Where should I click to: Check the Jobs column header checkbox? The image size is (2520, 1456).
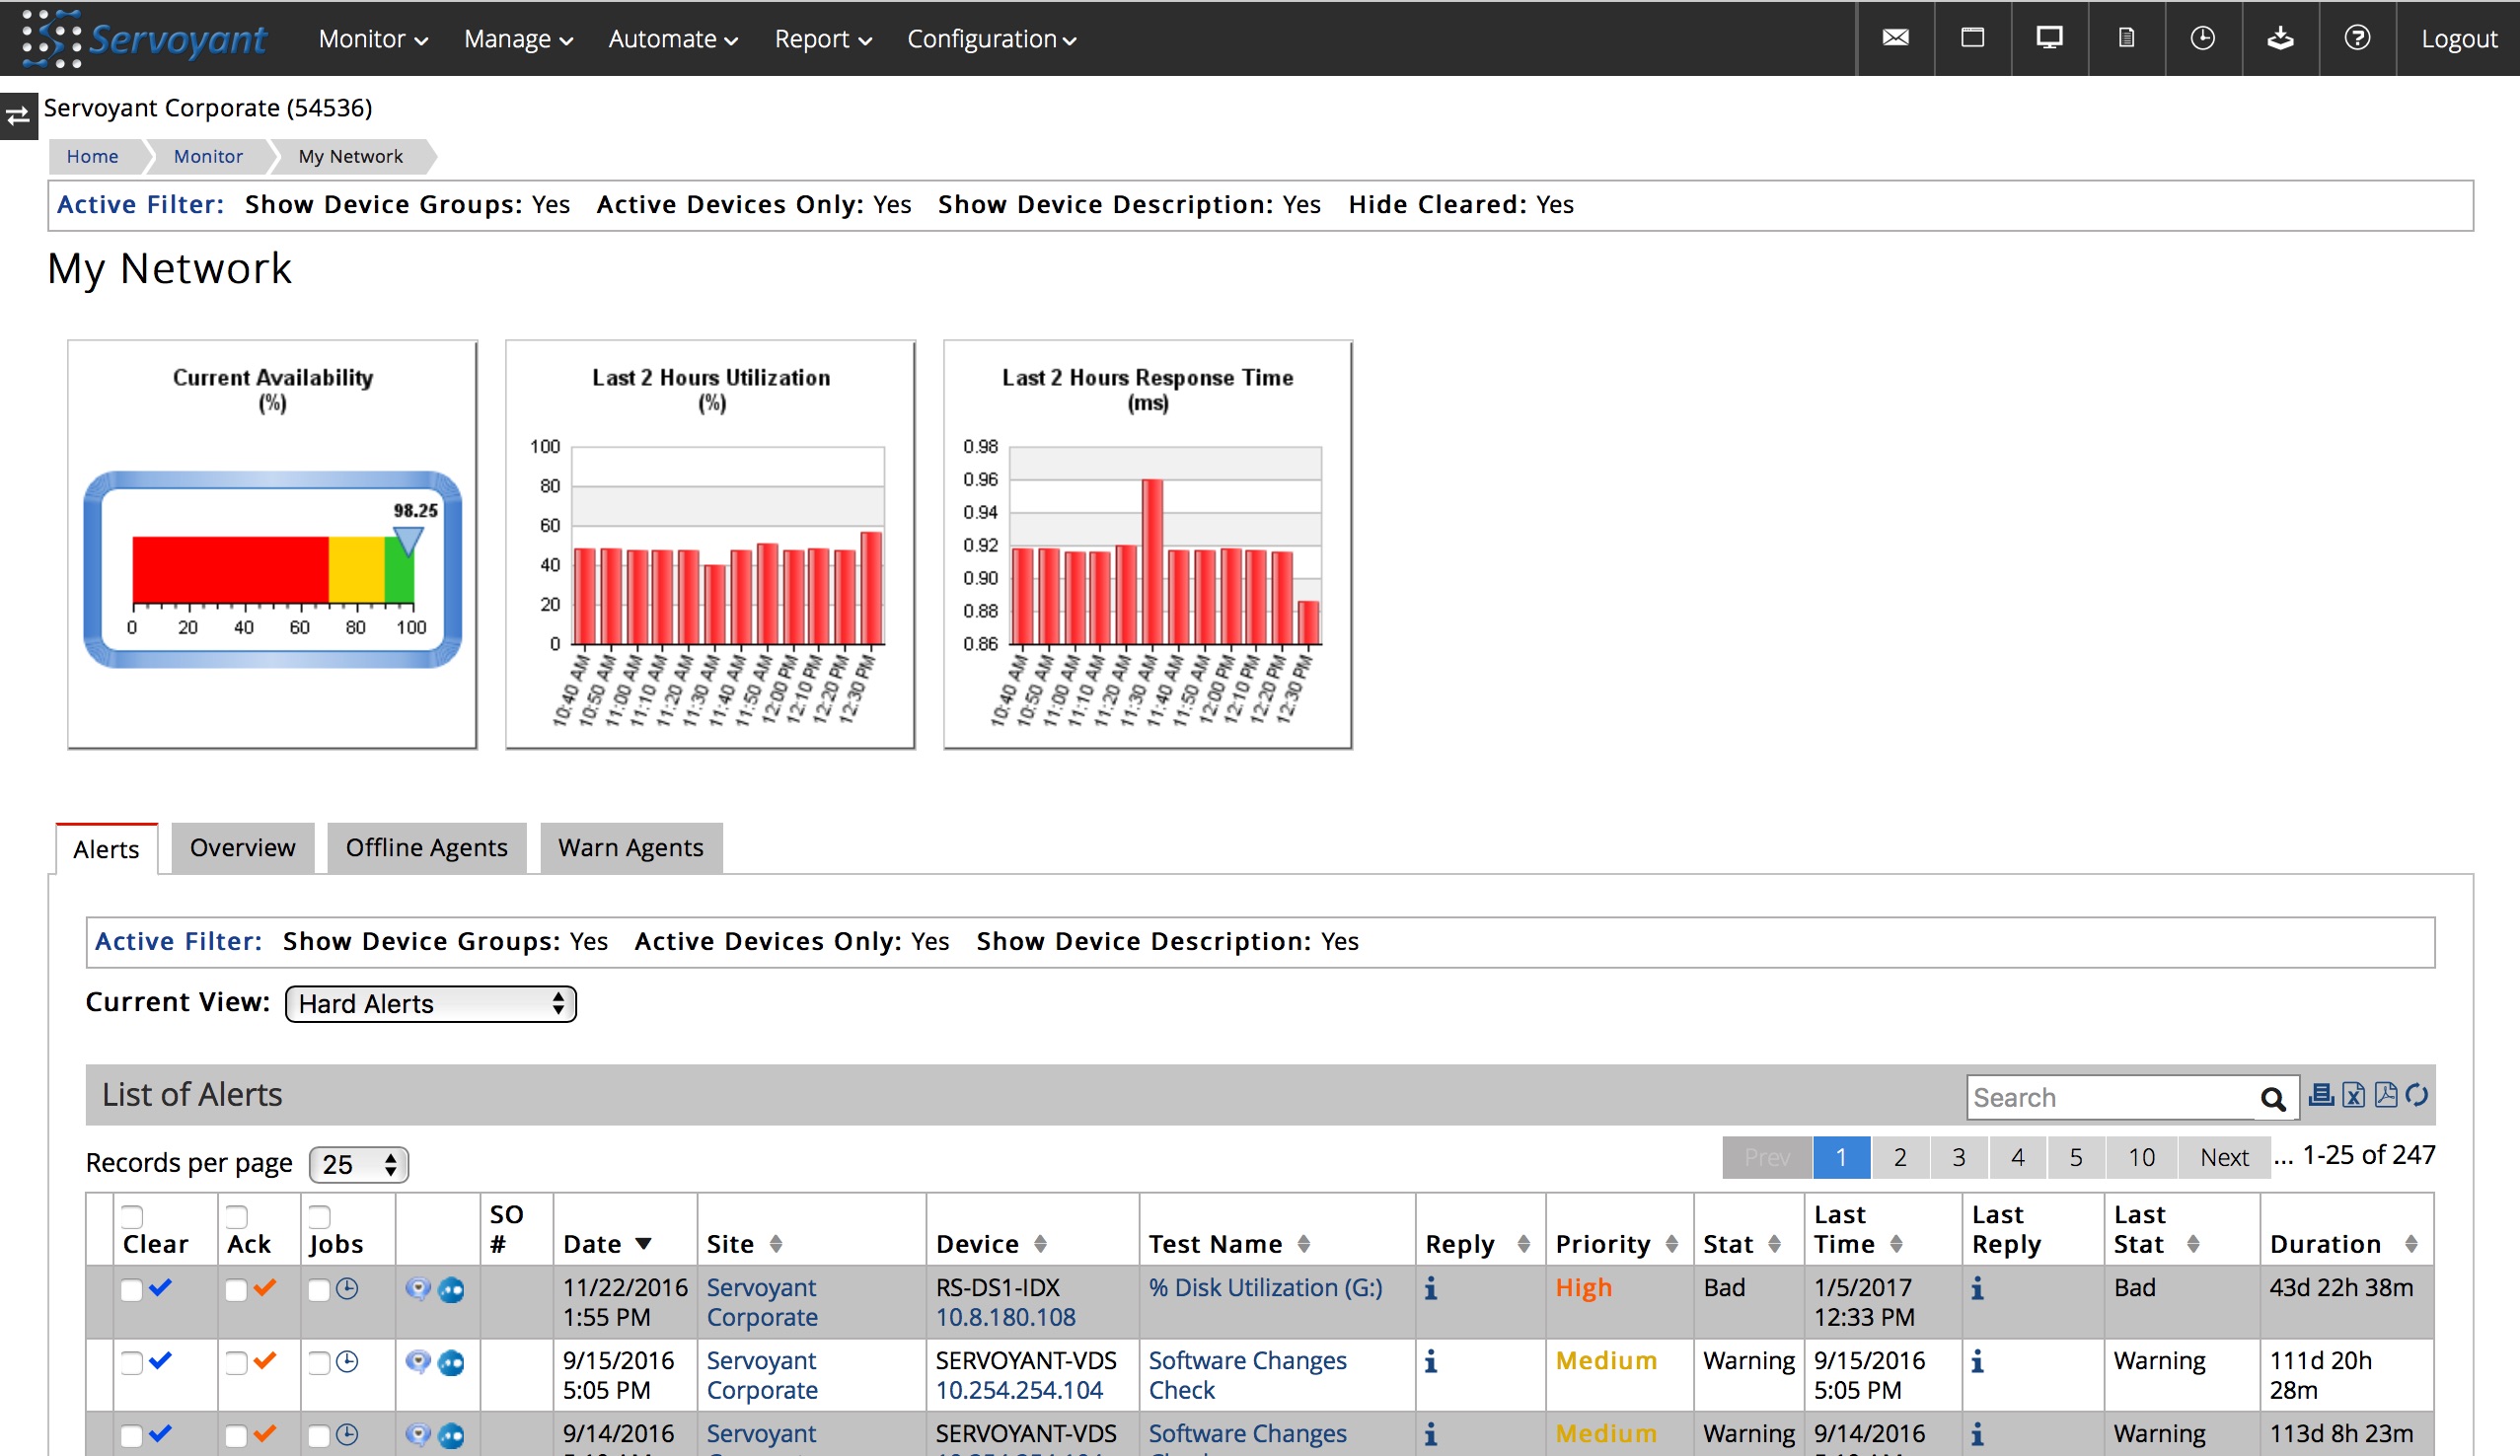(x=319, y=1217)
